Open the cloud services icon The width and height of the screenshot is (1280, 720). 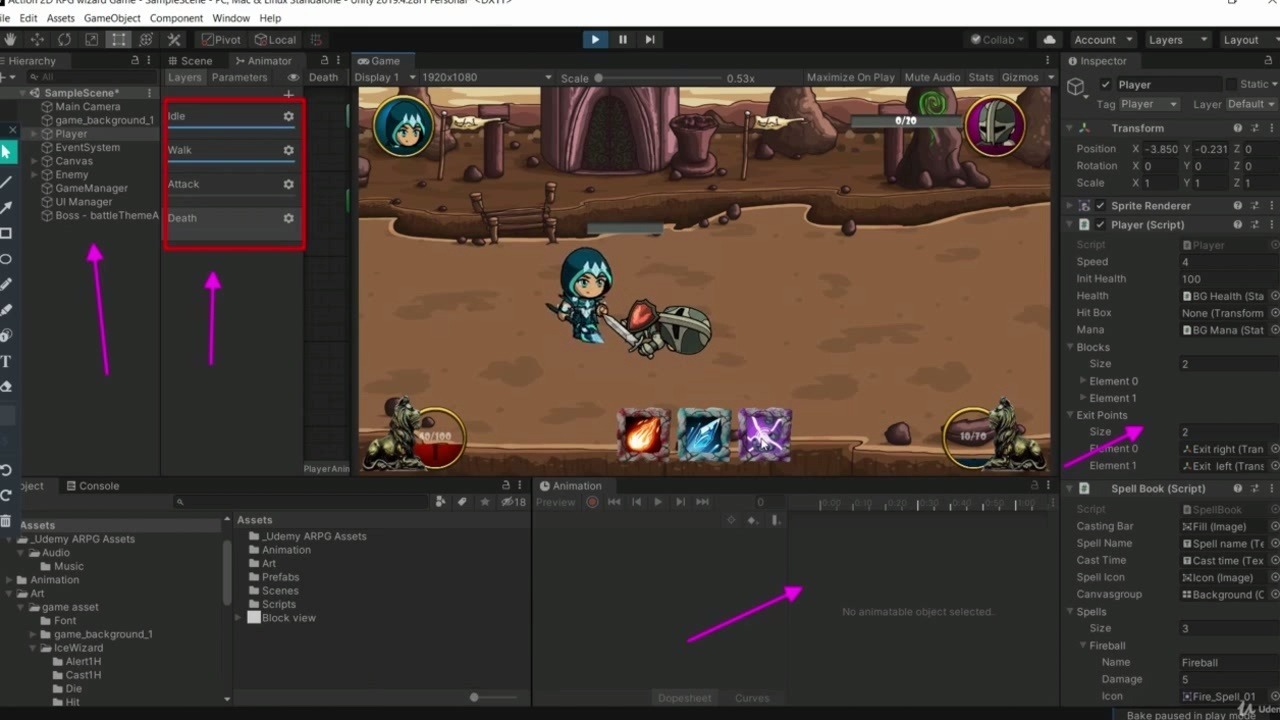1049,39
